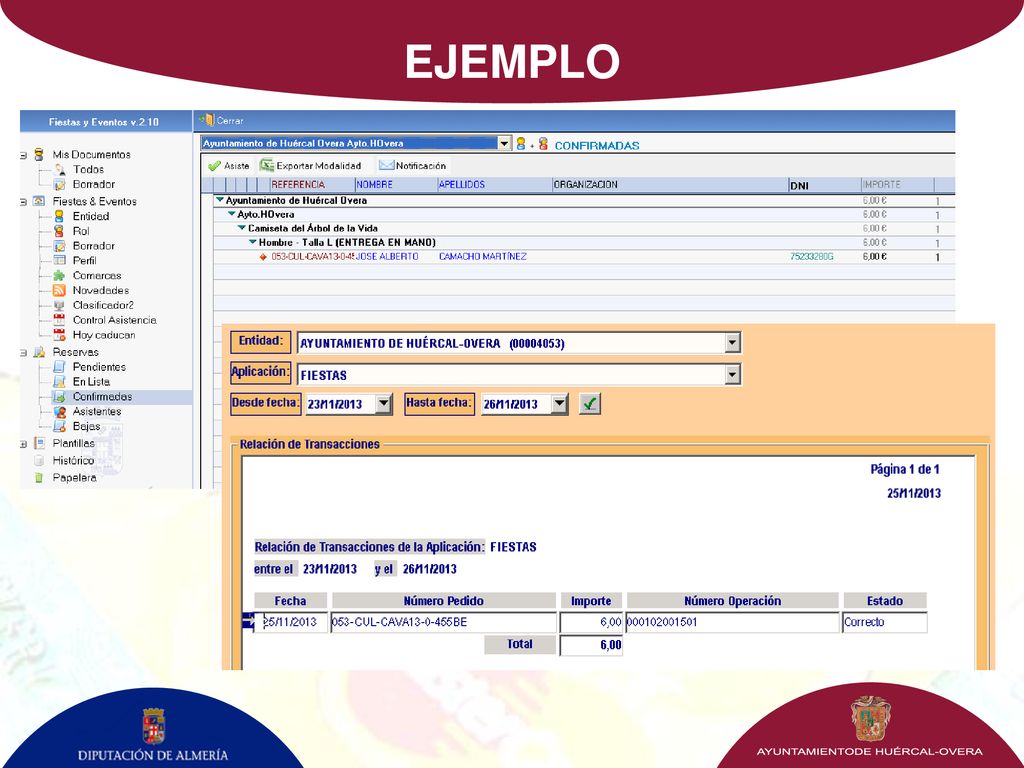Collapse the Hombre - Talla L row
1024x768 pixels.
click(x=253, y=242)
